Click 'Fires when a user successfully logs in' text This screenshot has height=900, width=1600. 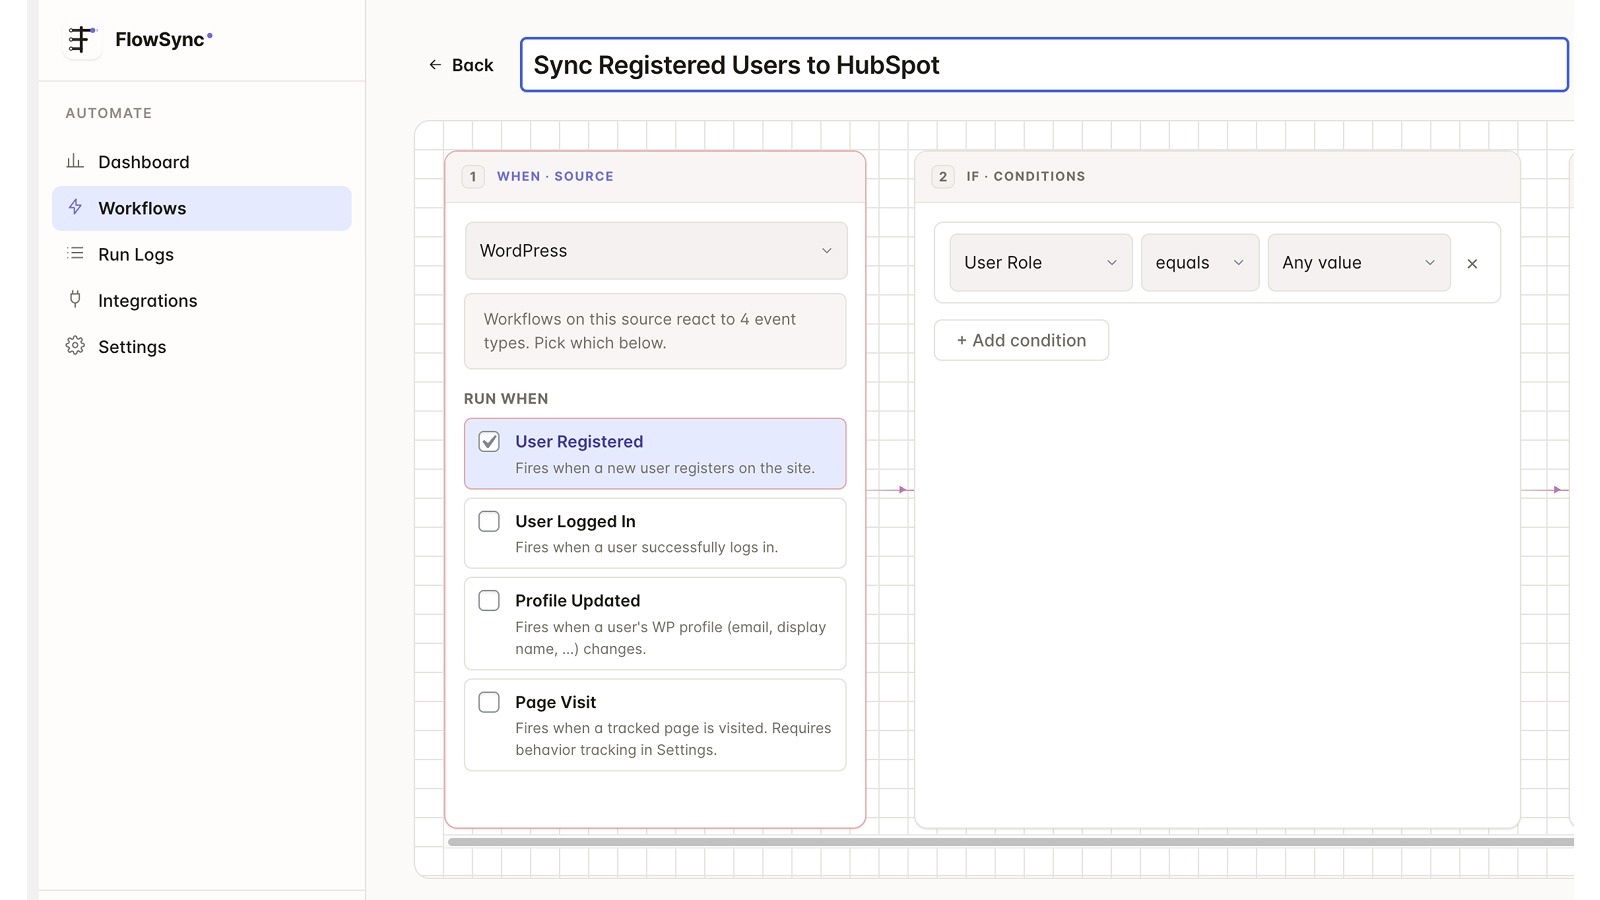tap(647, 547)
